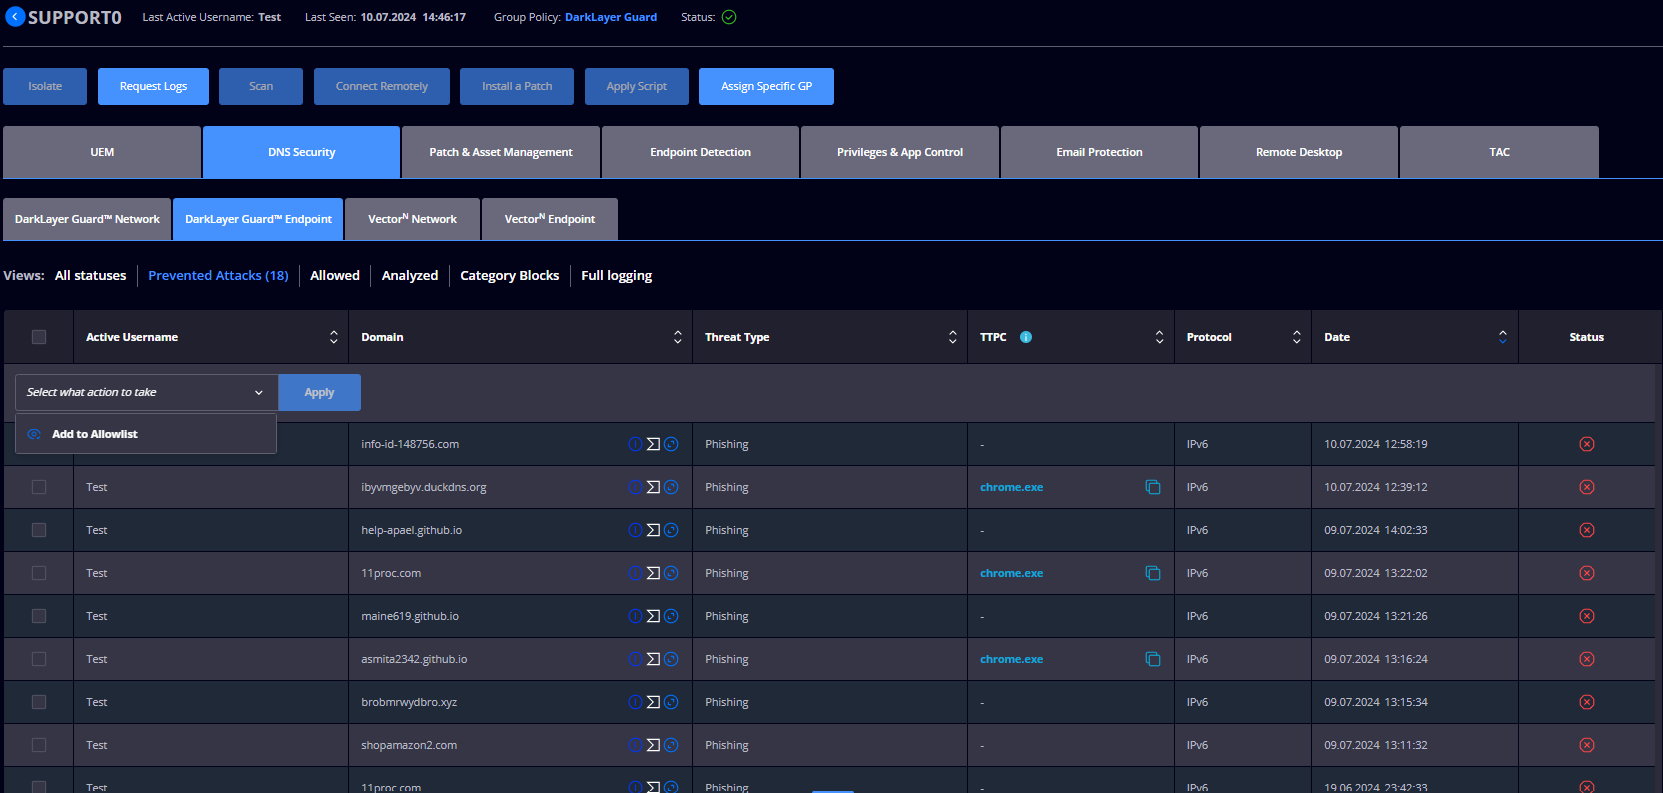Screen dimensions: 1663x793
Task: Check the box for the asmita2342.github.io row
Action: point(39,659)
